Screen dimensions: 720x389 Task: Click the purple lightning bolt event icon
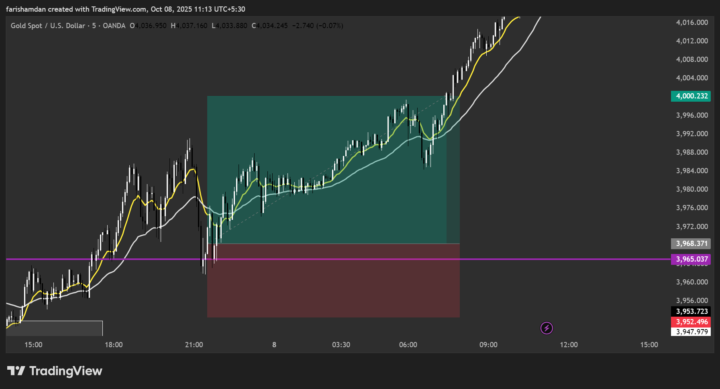tap(546, 328)
